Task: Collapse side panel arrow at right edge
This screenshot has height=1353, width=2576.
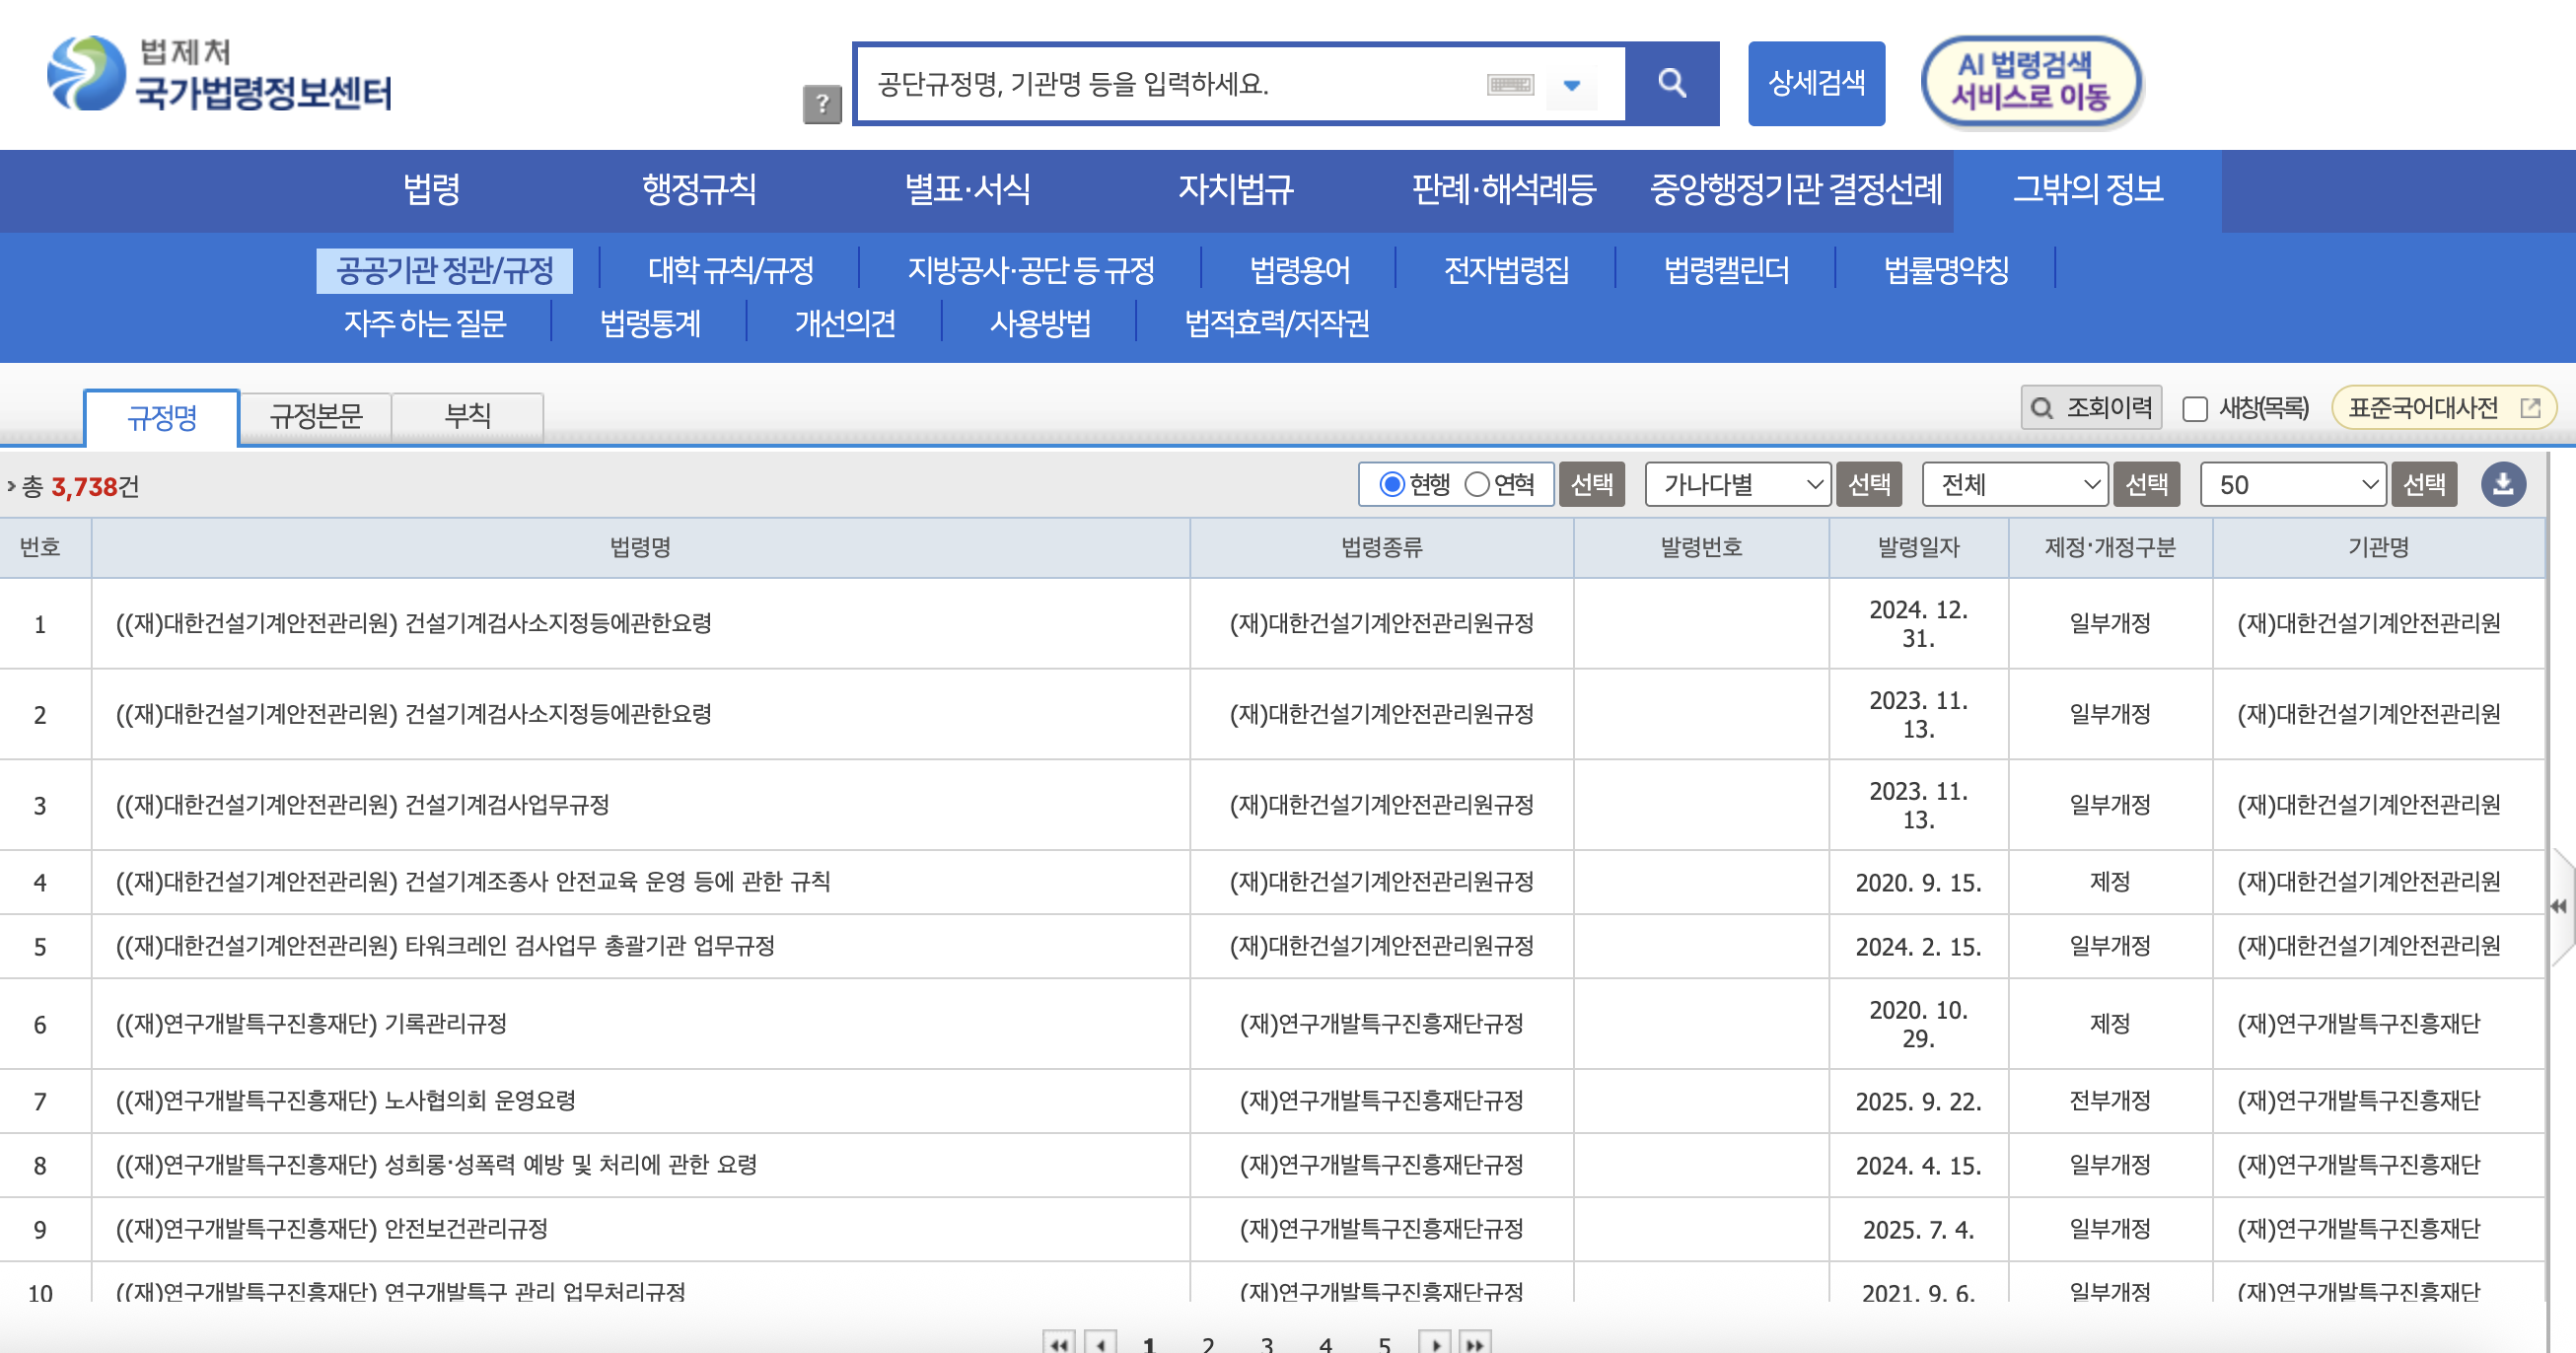Action: pyautogui.click(x=2559, y=906)
